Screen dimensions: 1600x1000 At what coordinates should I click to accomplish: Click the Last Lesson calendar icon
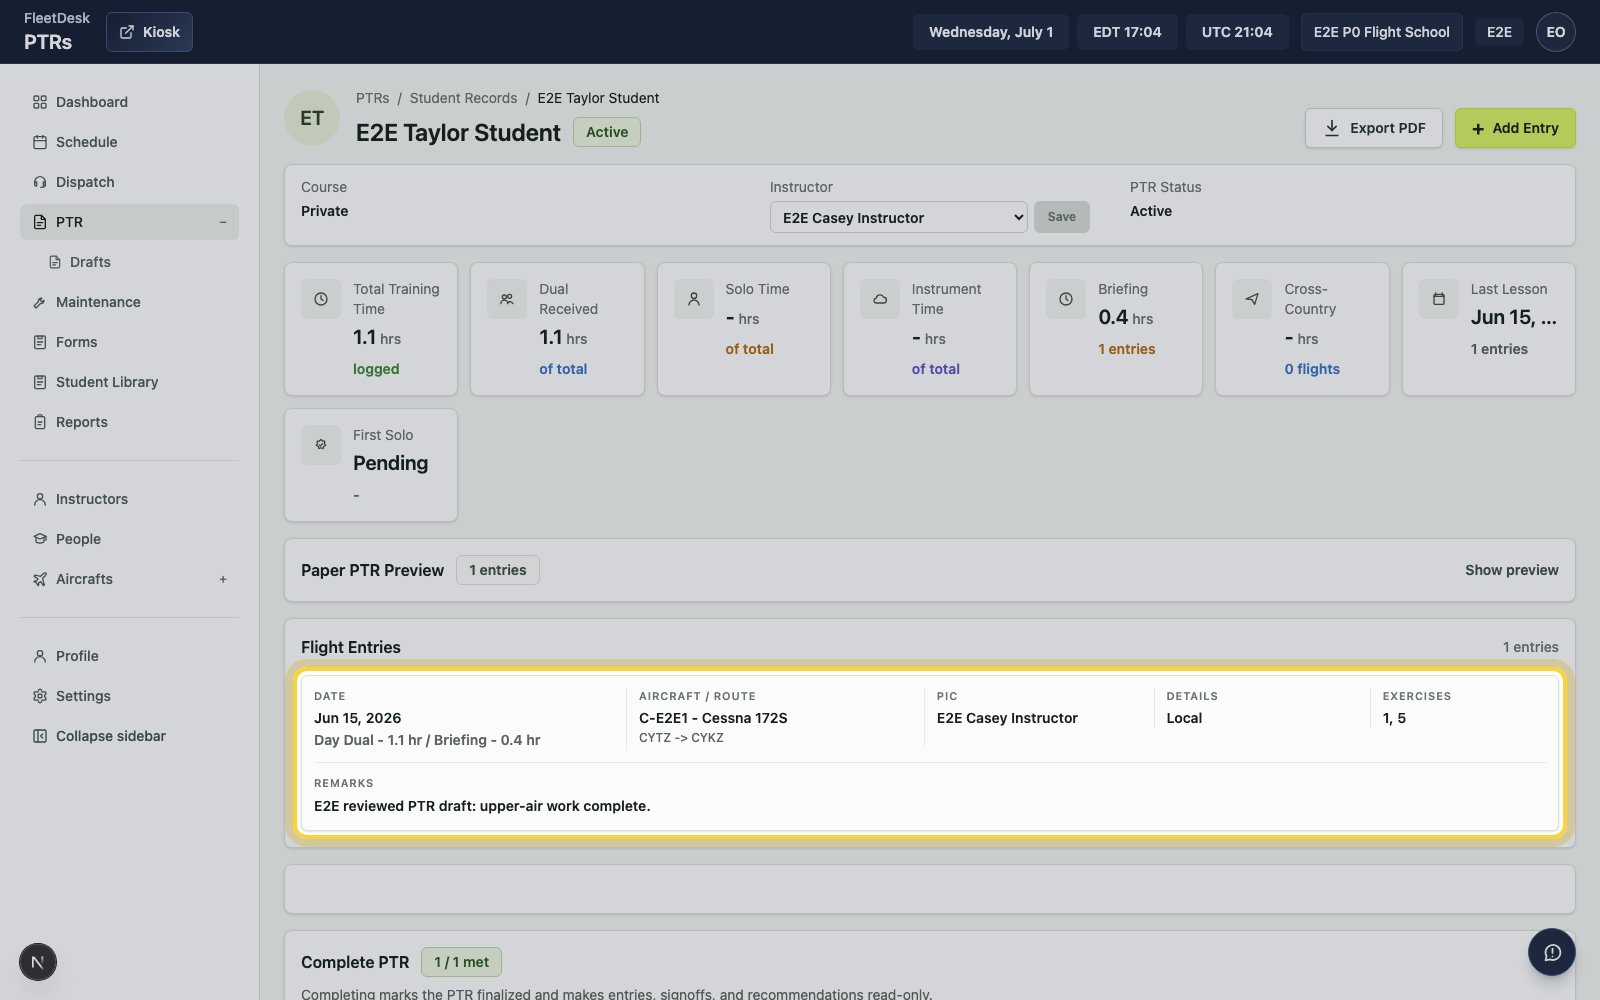1439,299
